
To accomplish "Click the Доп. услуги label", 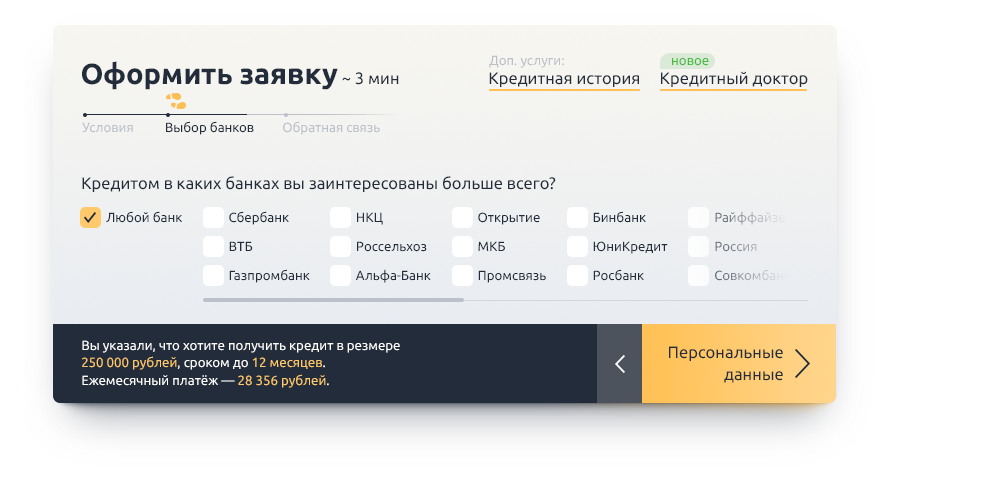I will [527, 61].
